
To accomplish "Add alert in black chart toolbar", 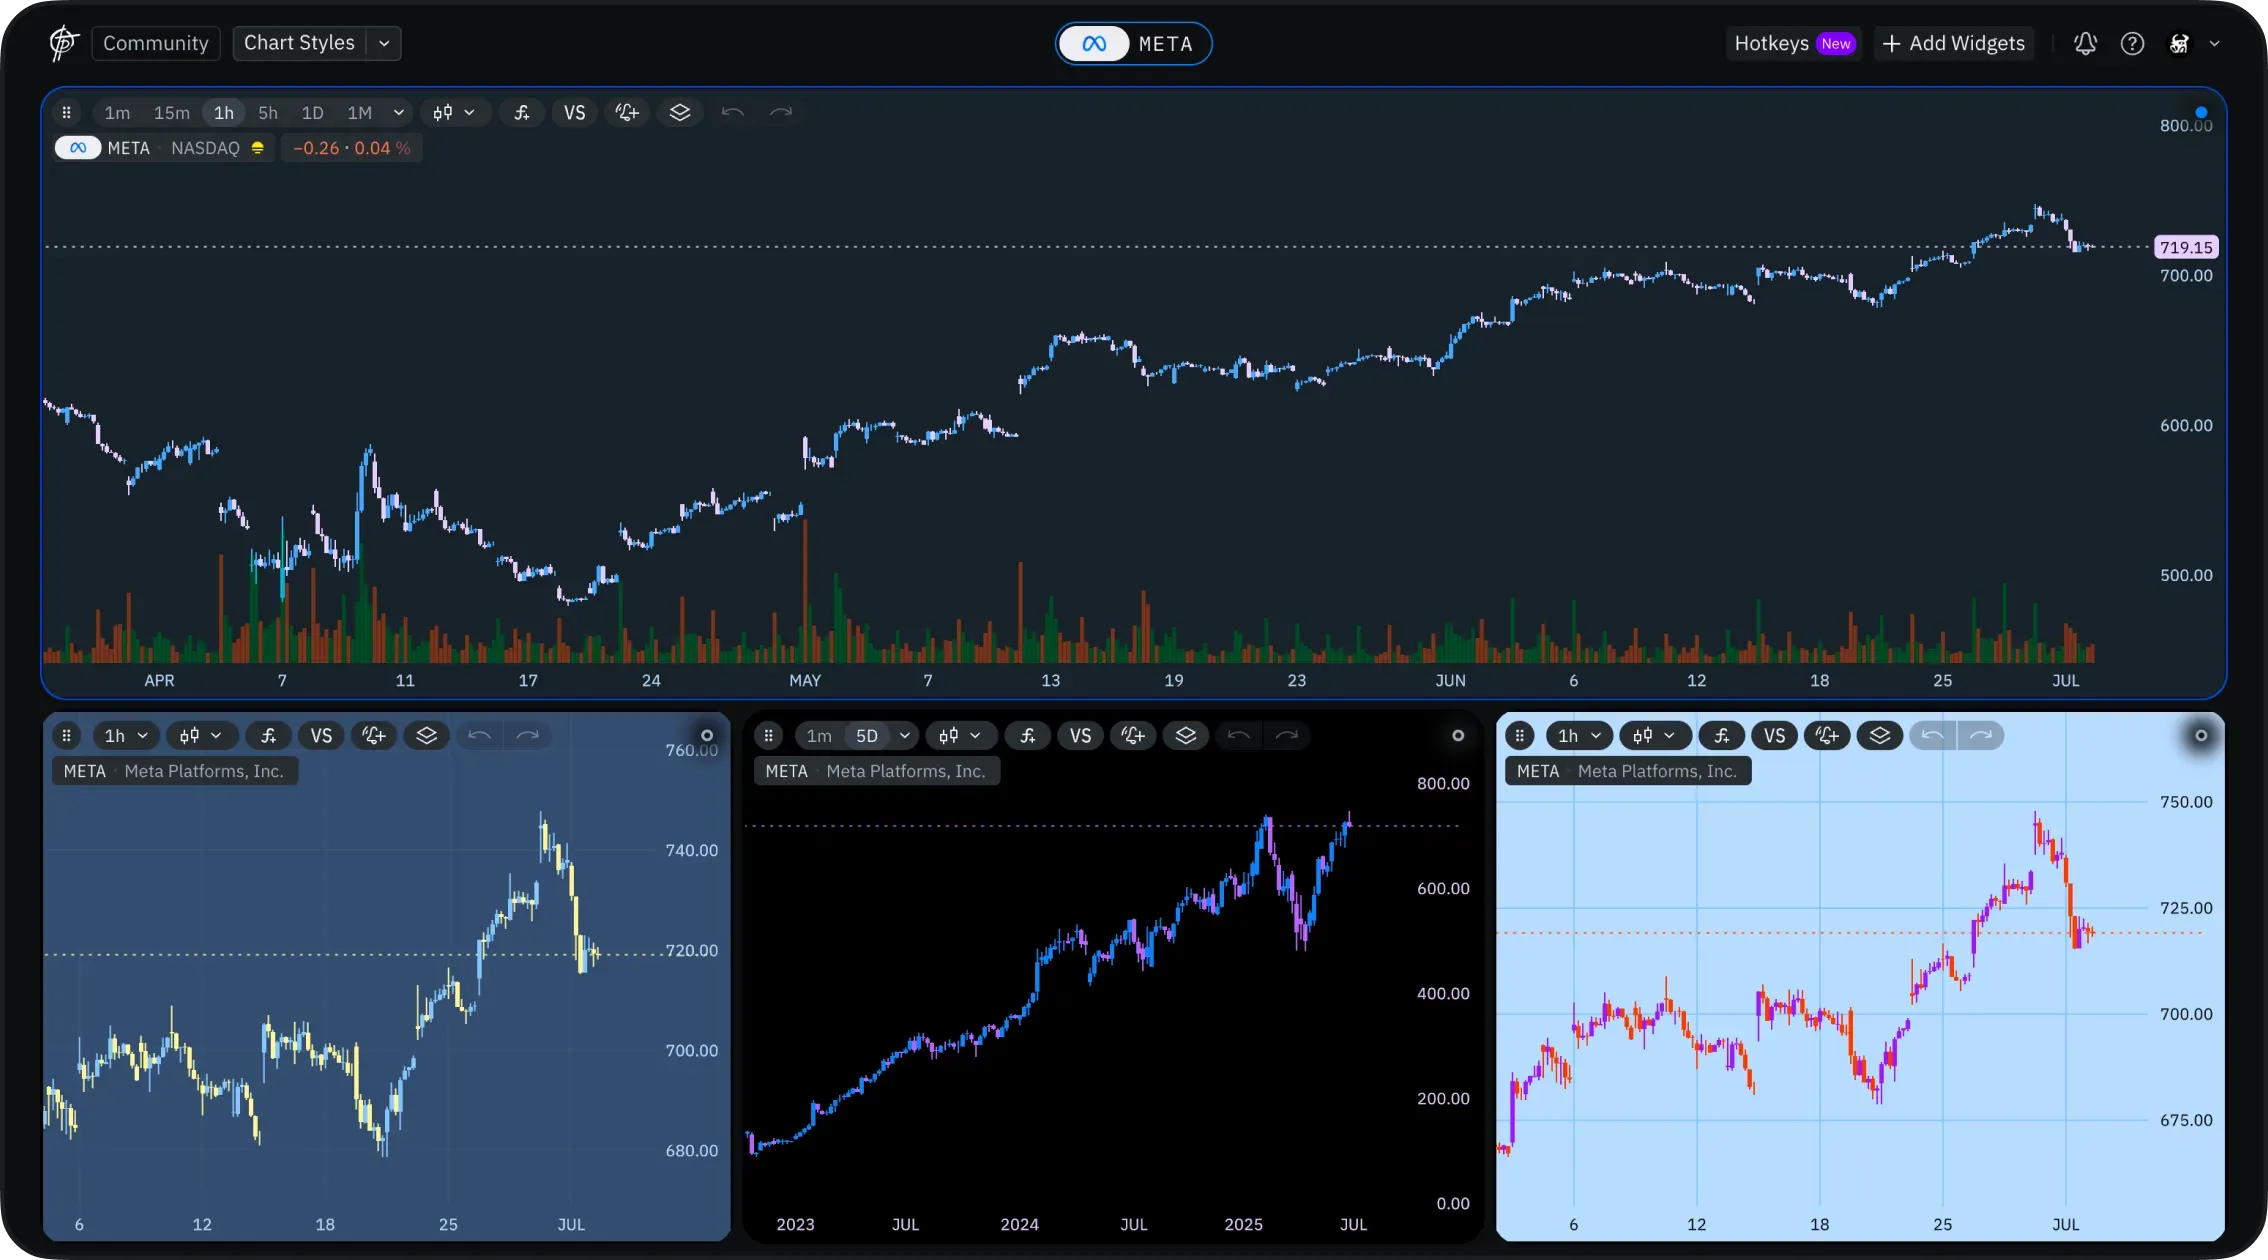I will [x=1133, y=736].
